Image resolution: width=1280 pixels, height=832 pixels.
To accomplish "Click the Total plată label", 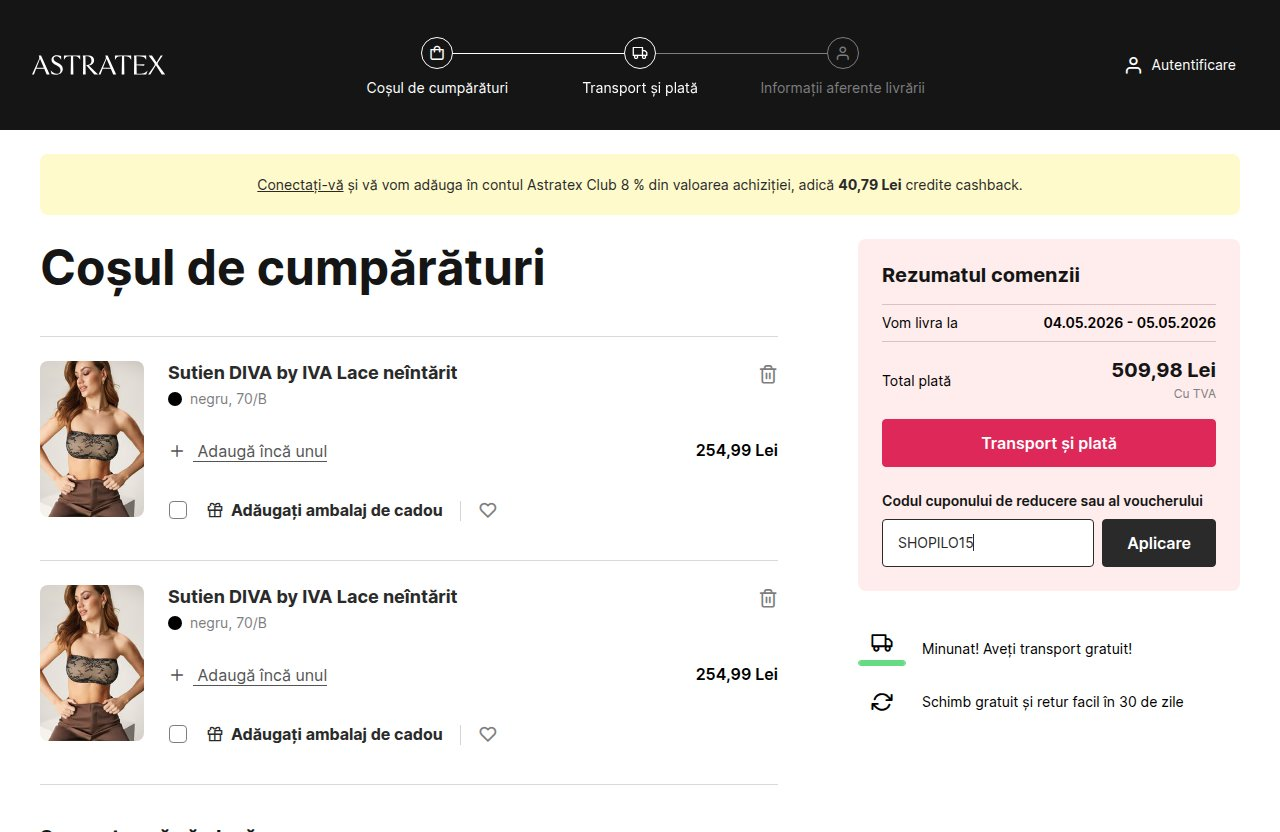I will point(917,381).
